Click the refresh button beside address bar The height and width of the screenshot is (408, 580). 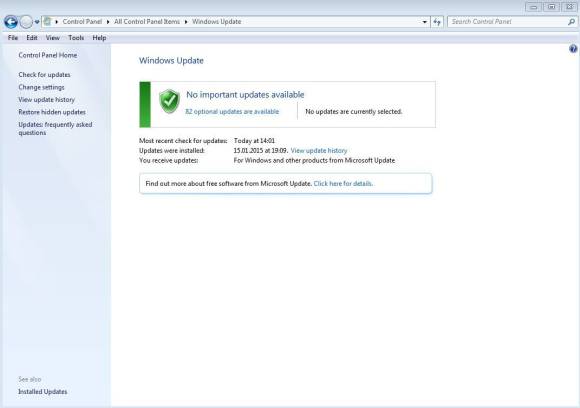pyautogui.click(x=437, y=22)
